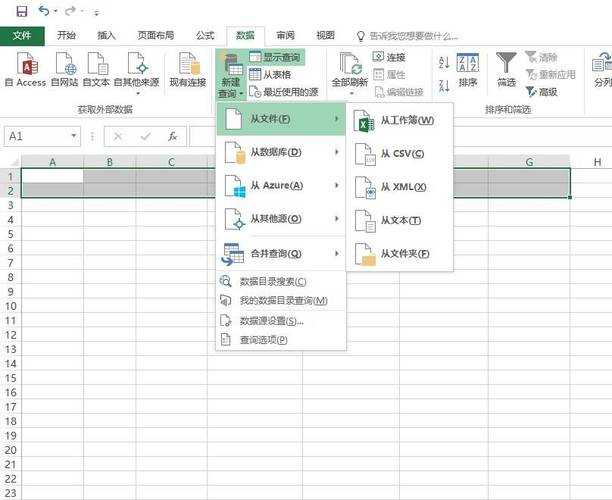The image size is (612, 500).
Task: Open the 文件 tab
Action: pyautogui.click(x=22, y=36)
